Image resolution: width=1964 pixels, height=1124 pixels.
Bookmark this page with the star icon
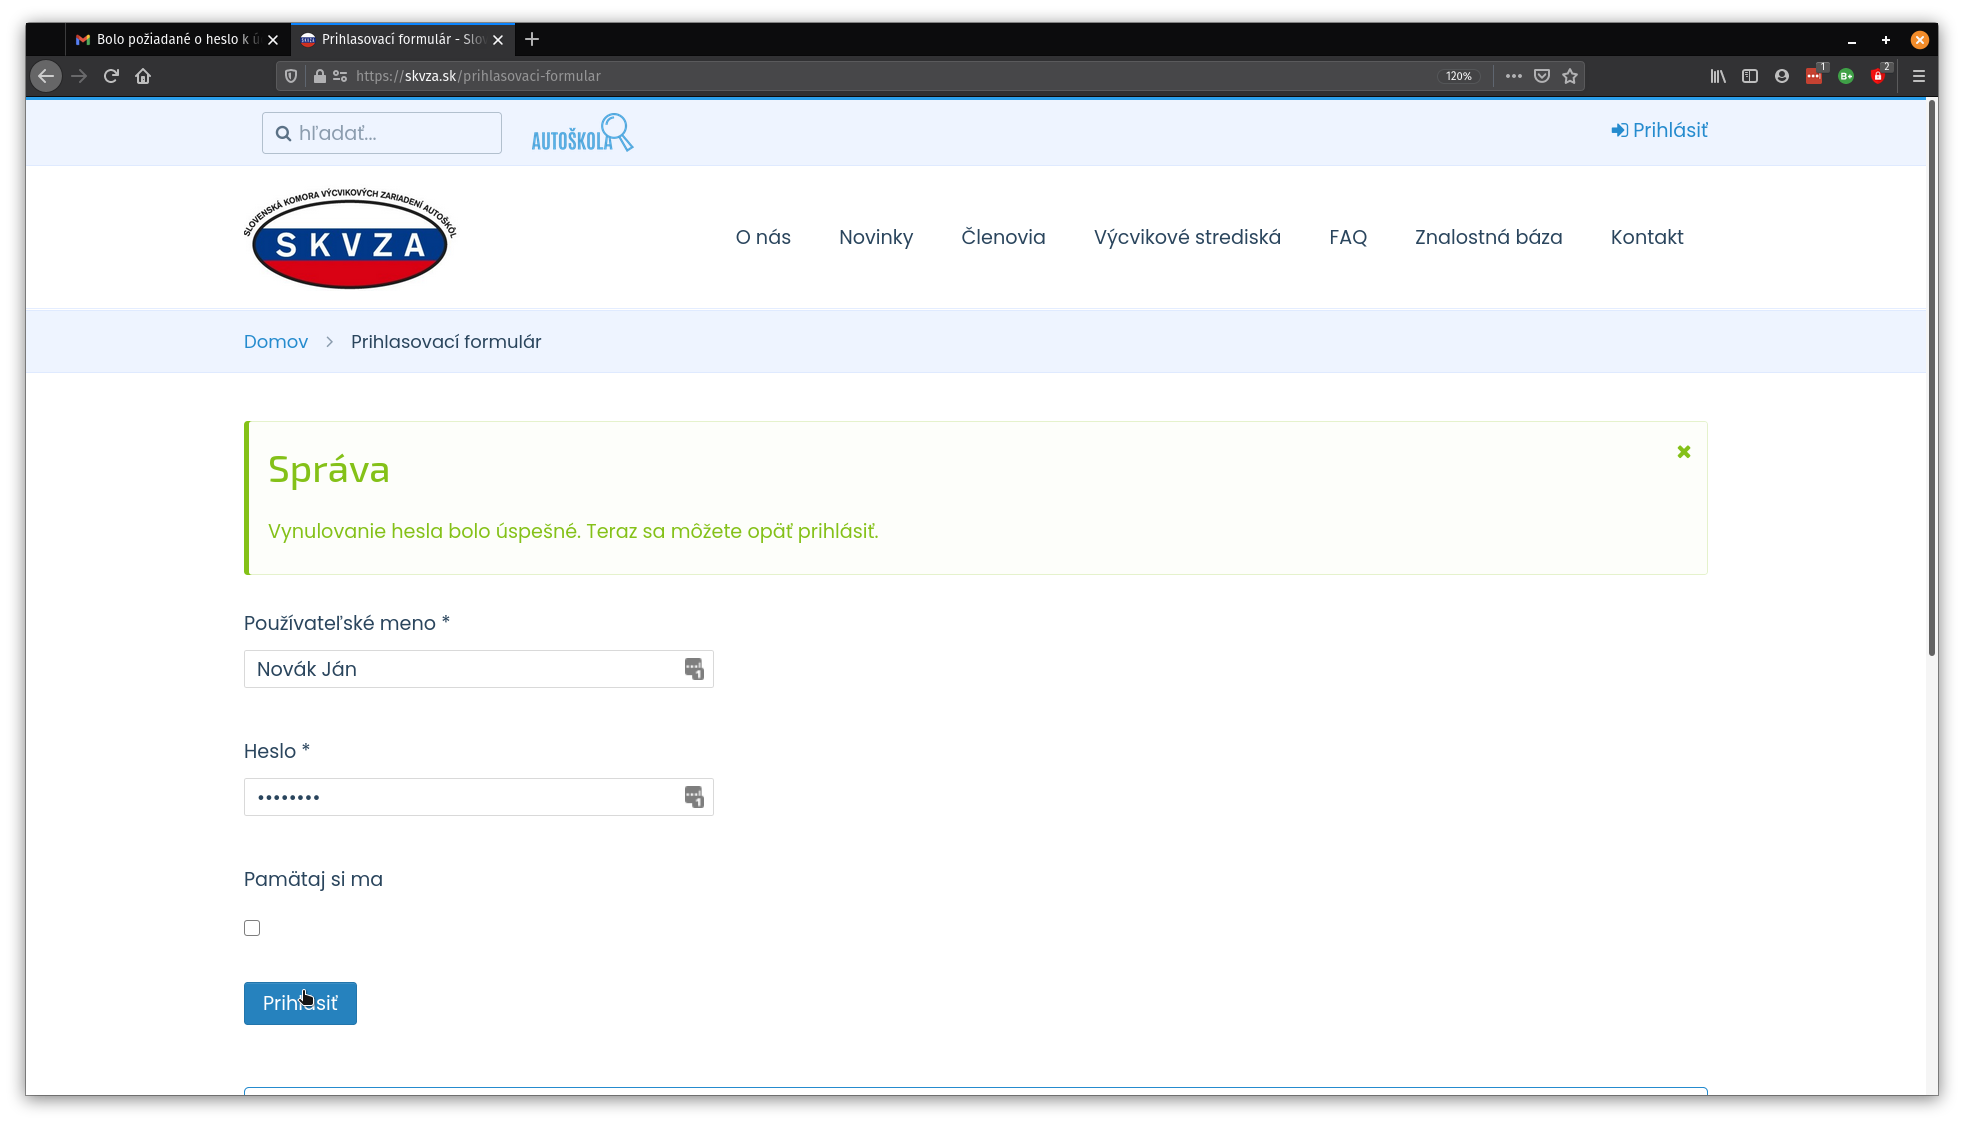pos(1570,76)
